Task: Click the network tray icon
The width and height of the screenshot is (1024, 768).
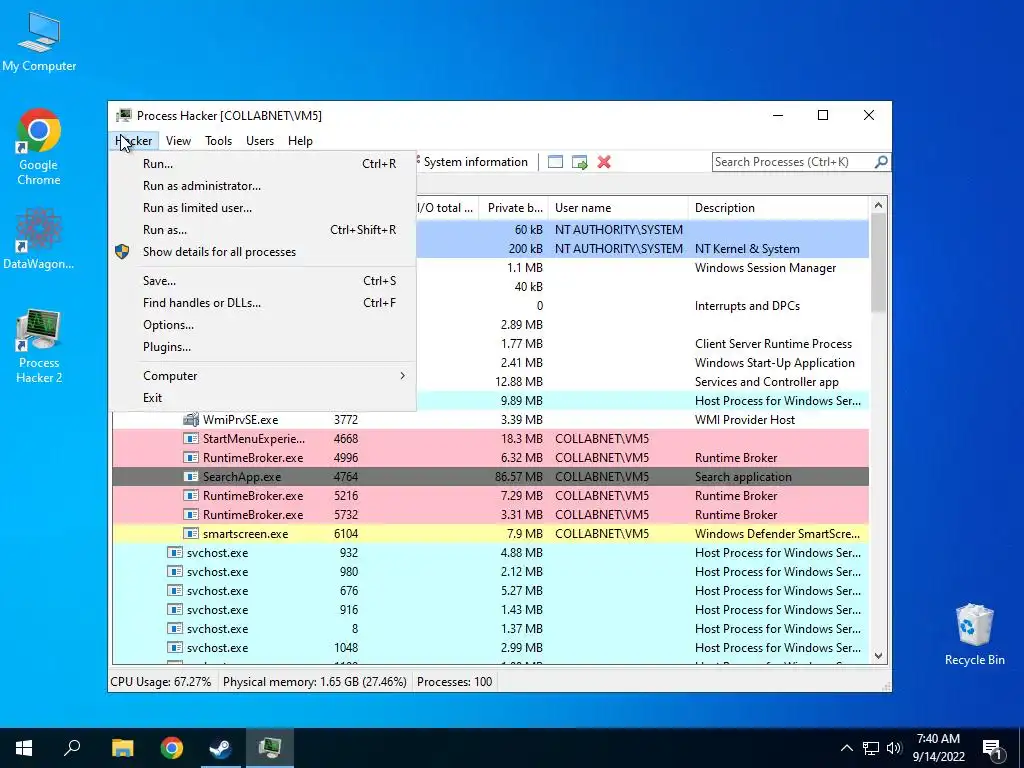Action: tap(871, 748)
